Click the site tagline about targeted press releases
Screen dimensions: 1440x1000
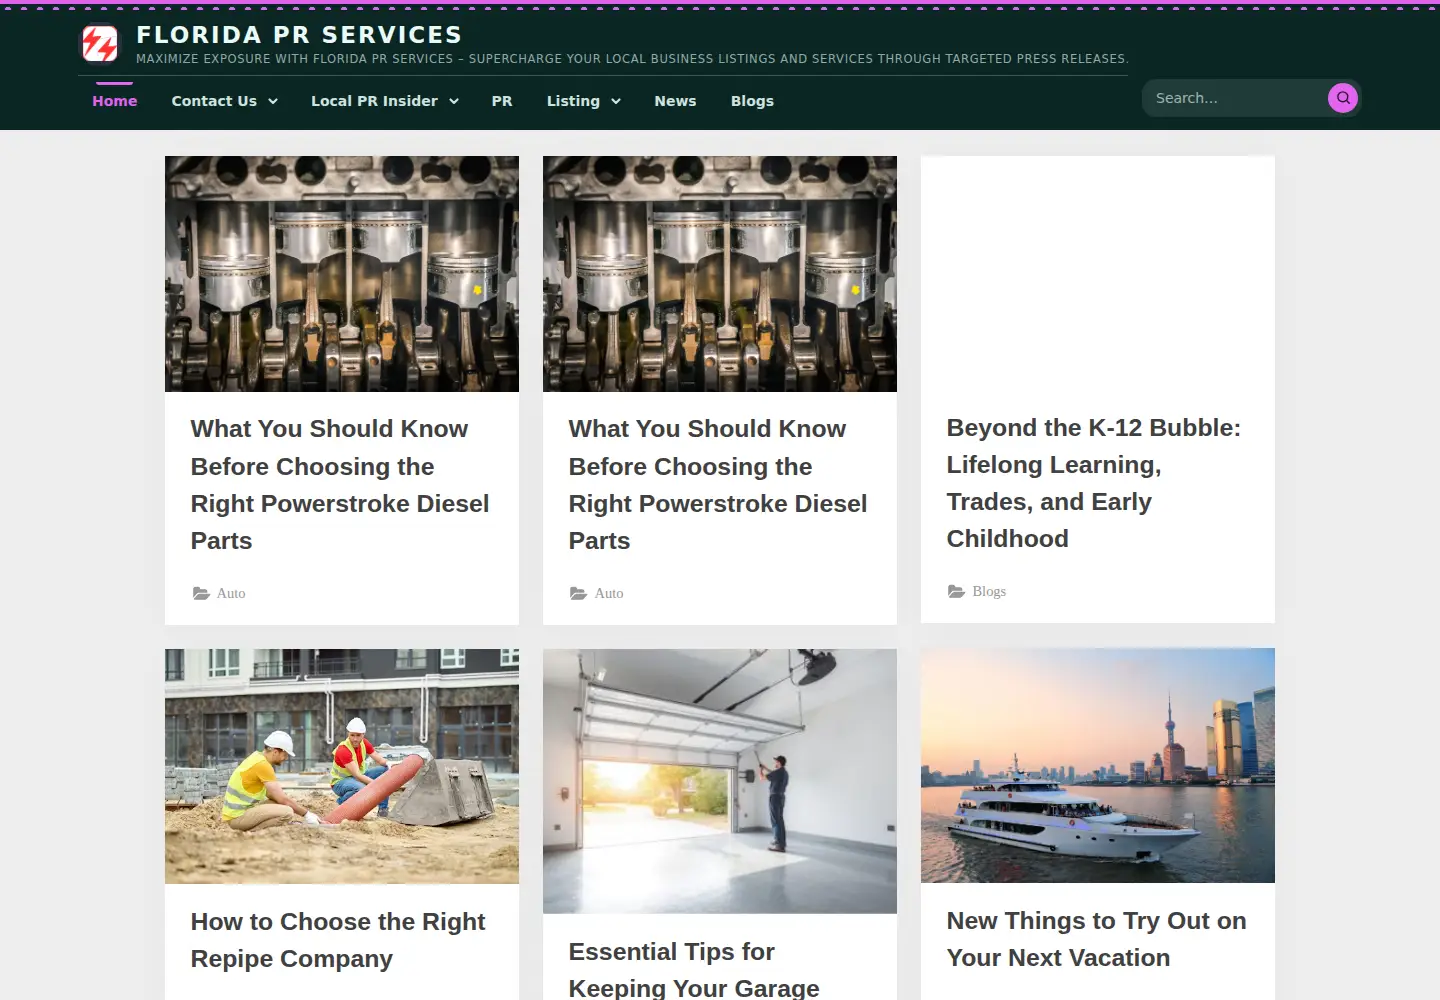[632, 59]
